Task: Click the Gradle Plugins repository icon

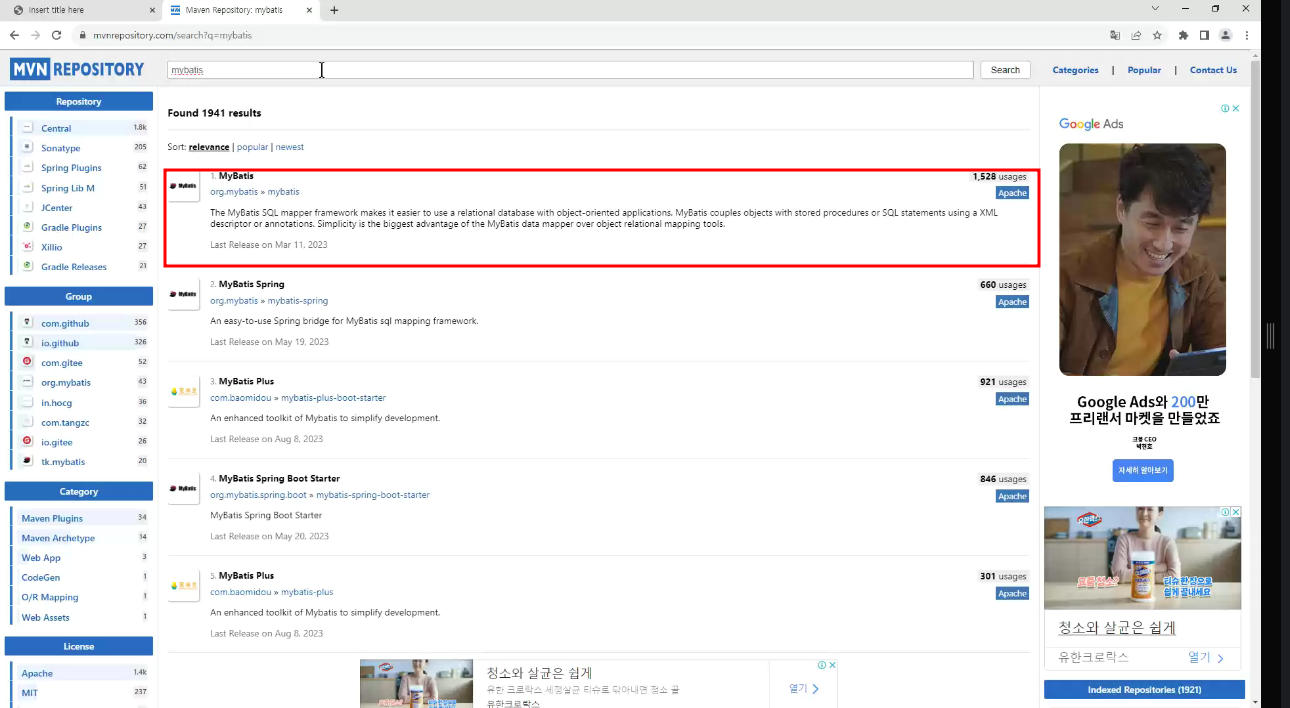Action: pos(28,227)
